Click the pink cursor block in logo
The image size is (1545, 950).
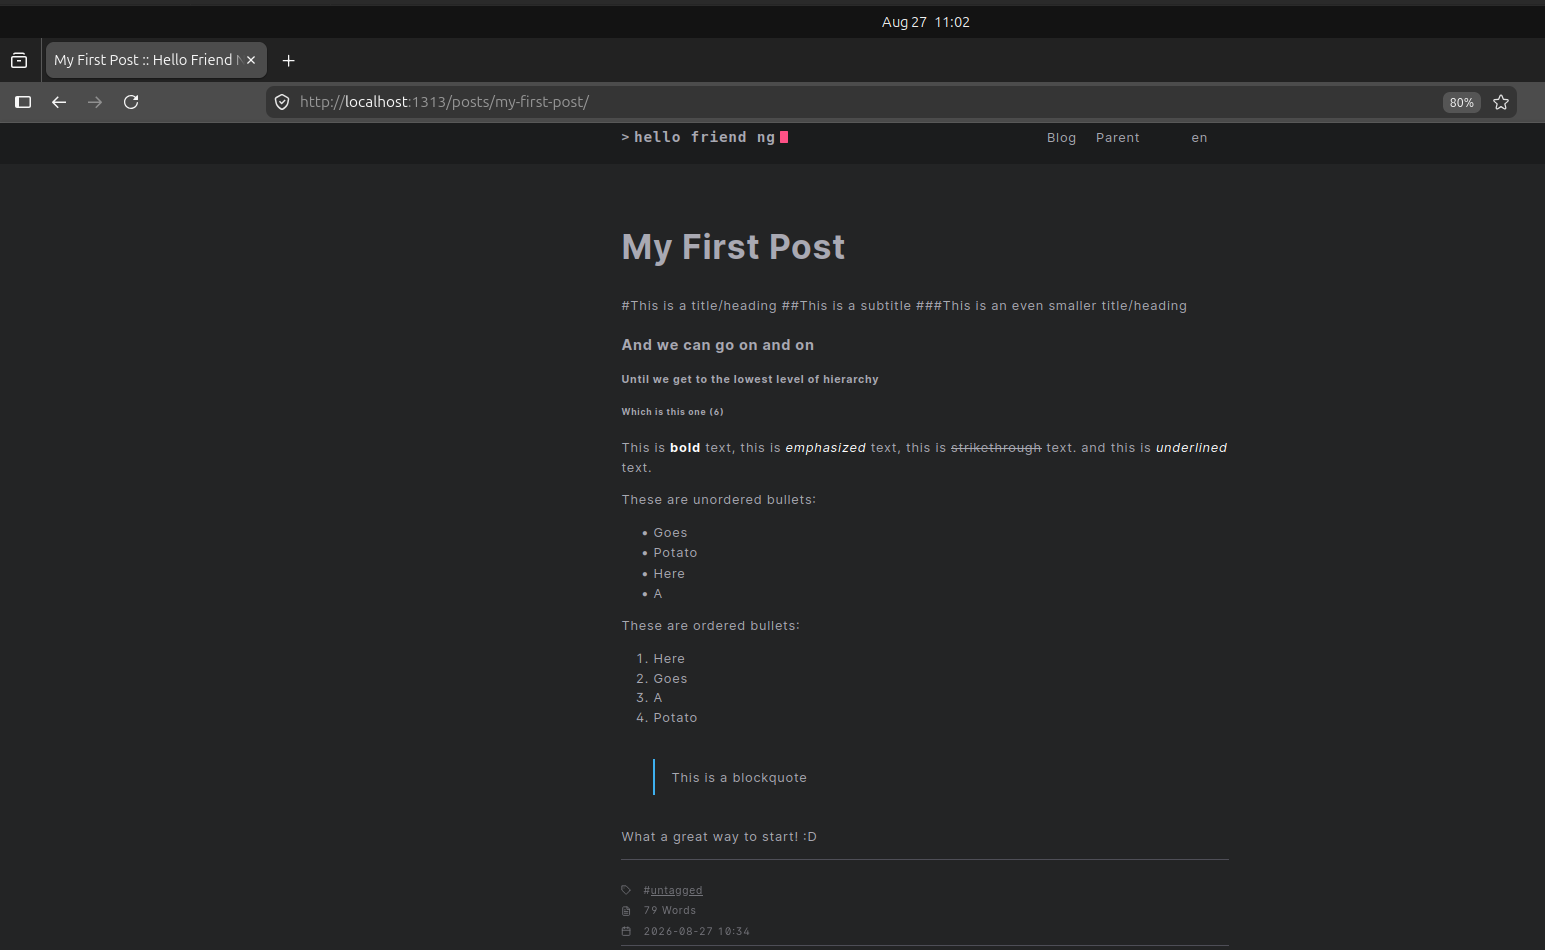784,137
